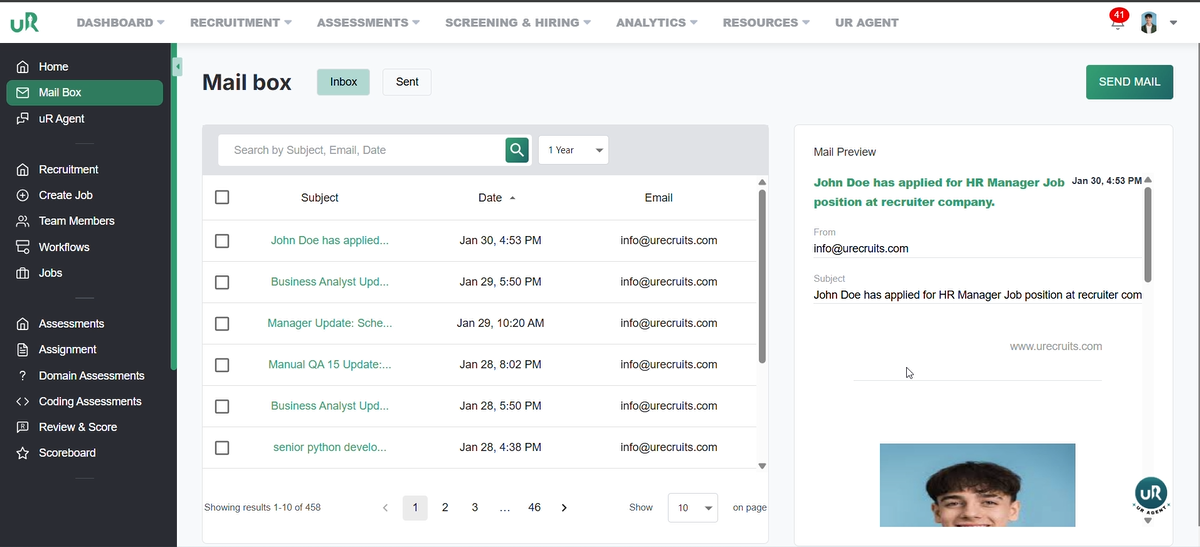Expand the Show 10 per page dropdown
Screen dimensions: 1200x547
point(693,508)
